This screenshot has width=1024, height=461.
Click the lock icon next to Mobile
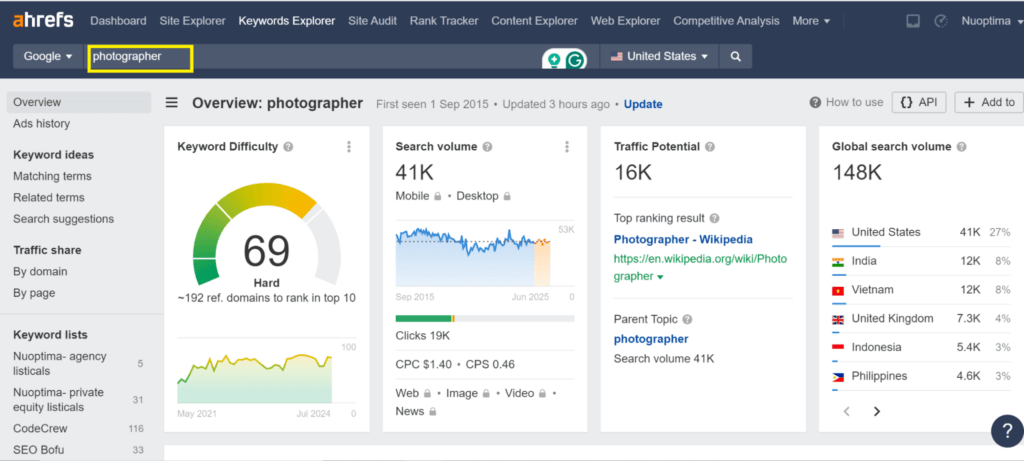(x=438, y=196)
